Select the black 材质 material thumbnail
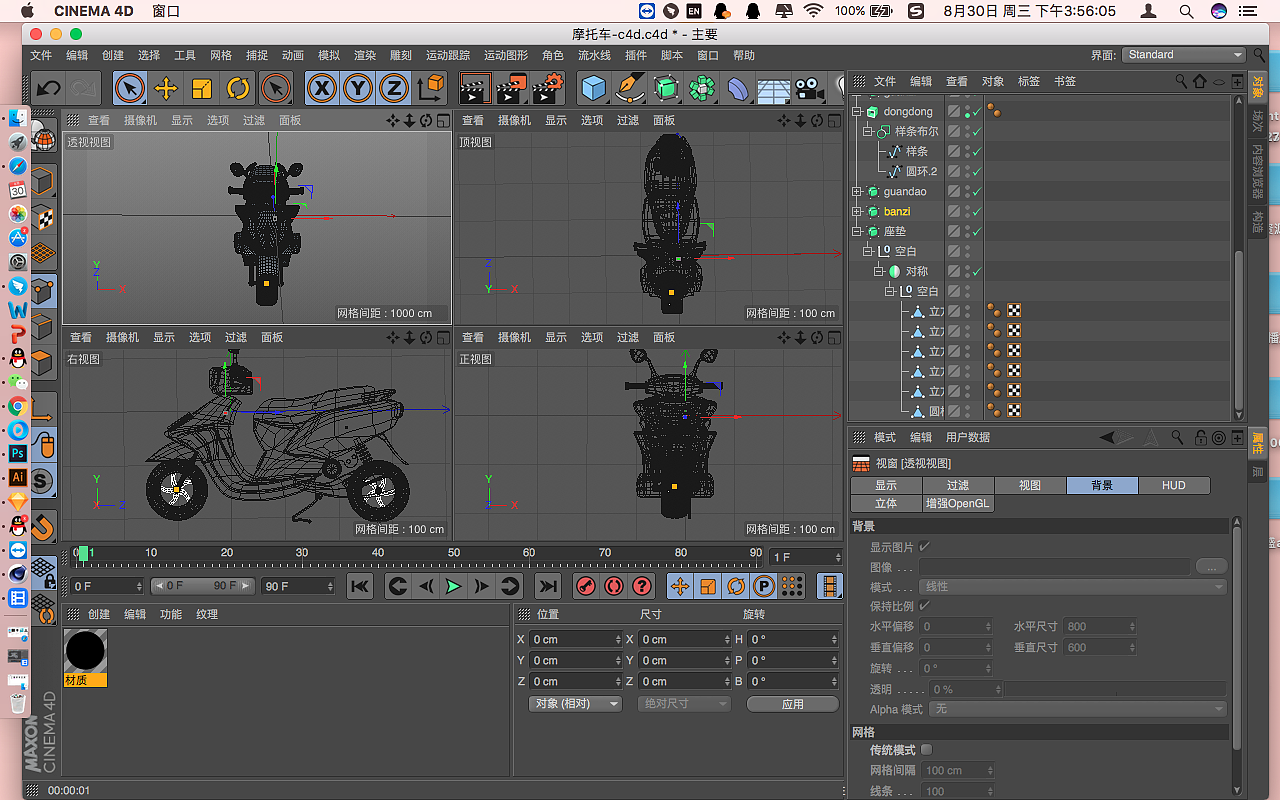1280x800 pixels. tap(85, 652)
